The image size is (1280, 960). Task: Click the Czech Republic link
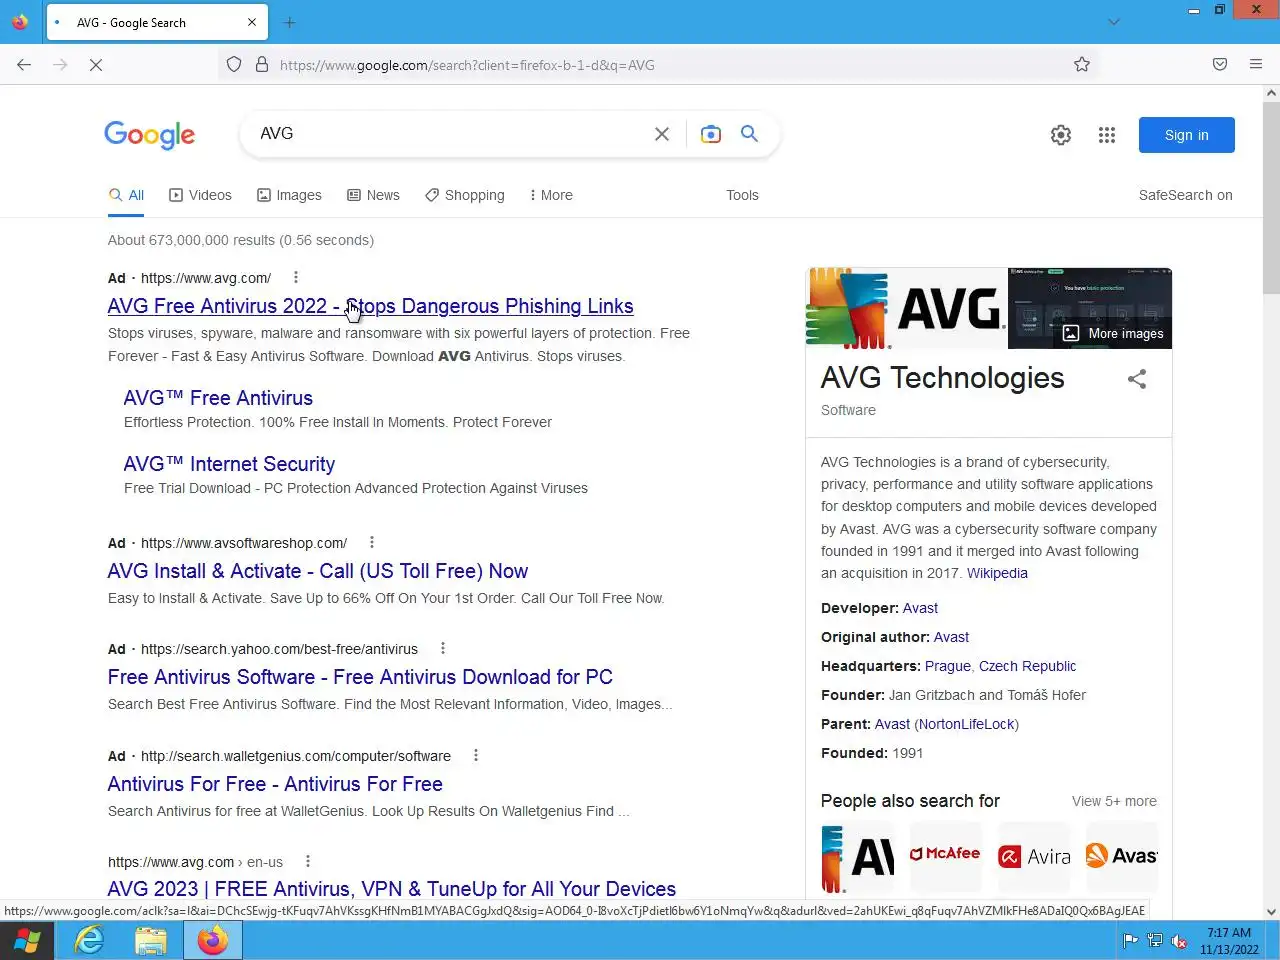[1027, 666]
